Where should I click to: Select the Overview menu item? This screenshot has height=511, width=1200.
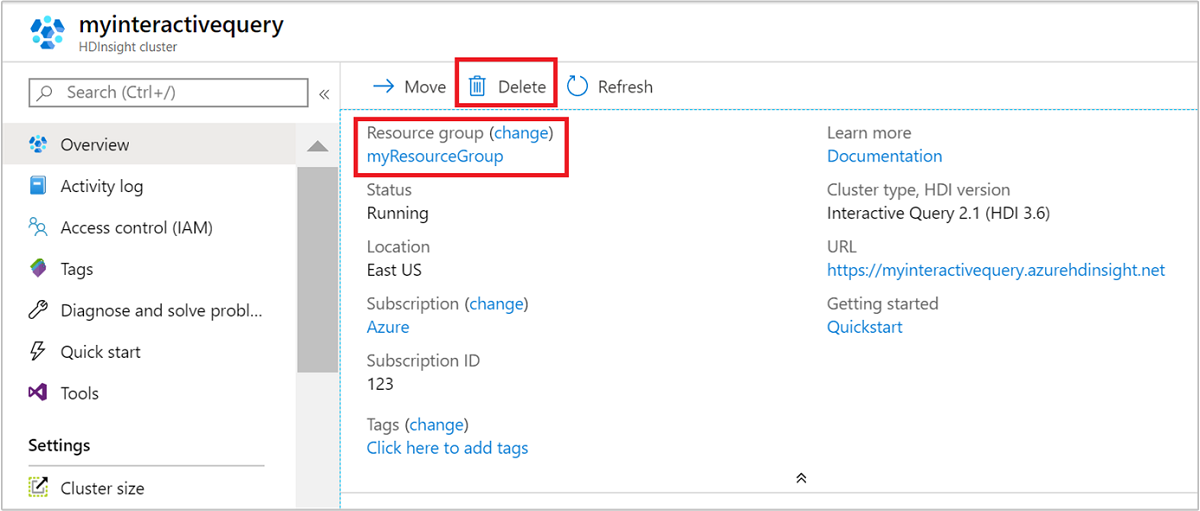coord(95,145)
